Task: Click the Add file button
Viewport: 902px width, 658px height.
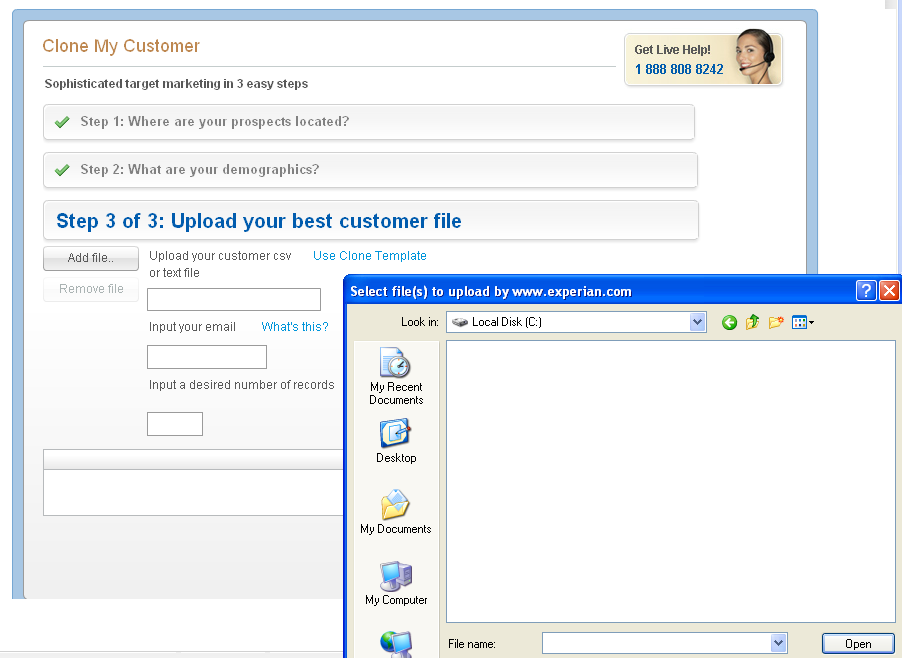Action: tap(91, 258)
